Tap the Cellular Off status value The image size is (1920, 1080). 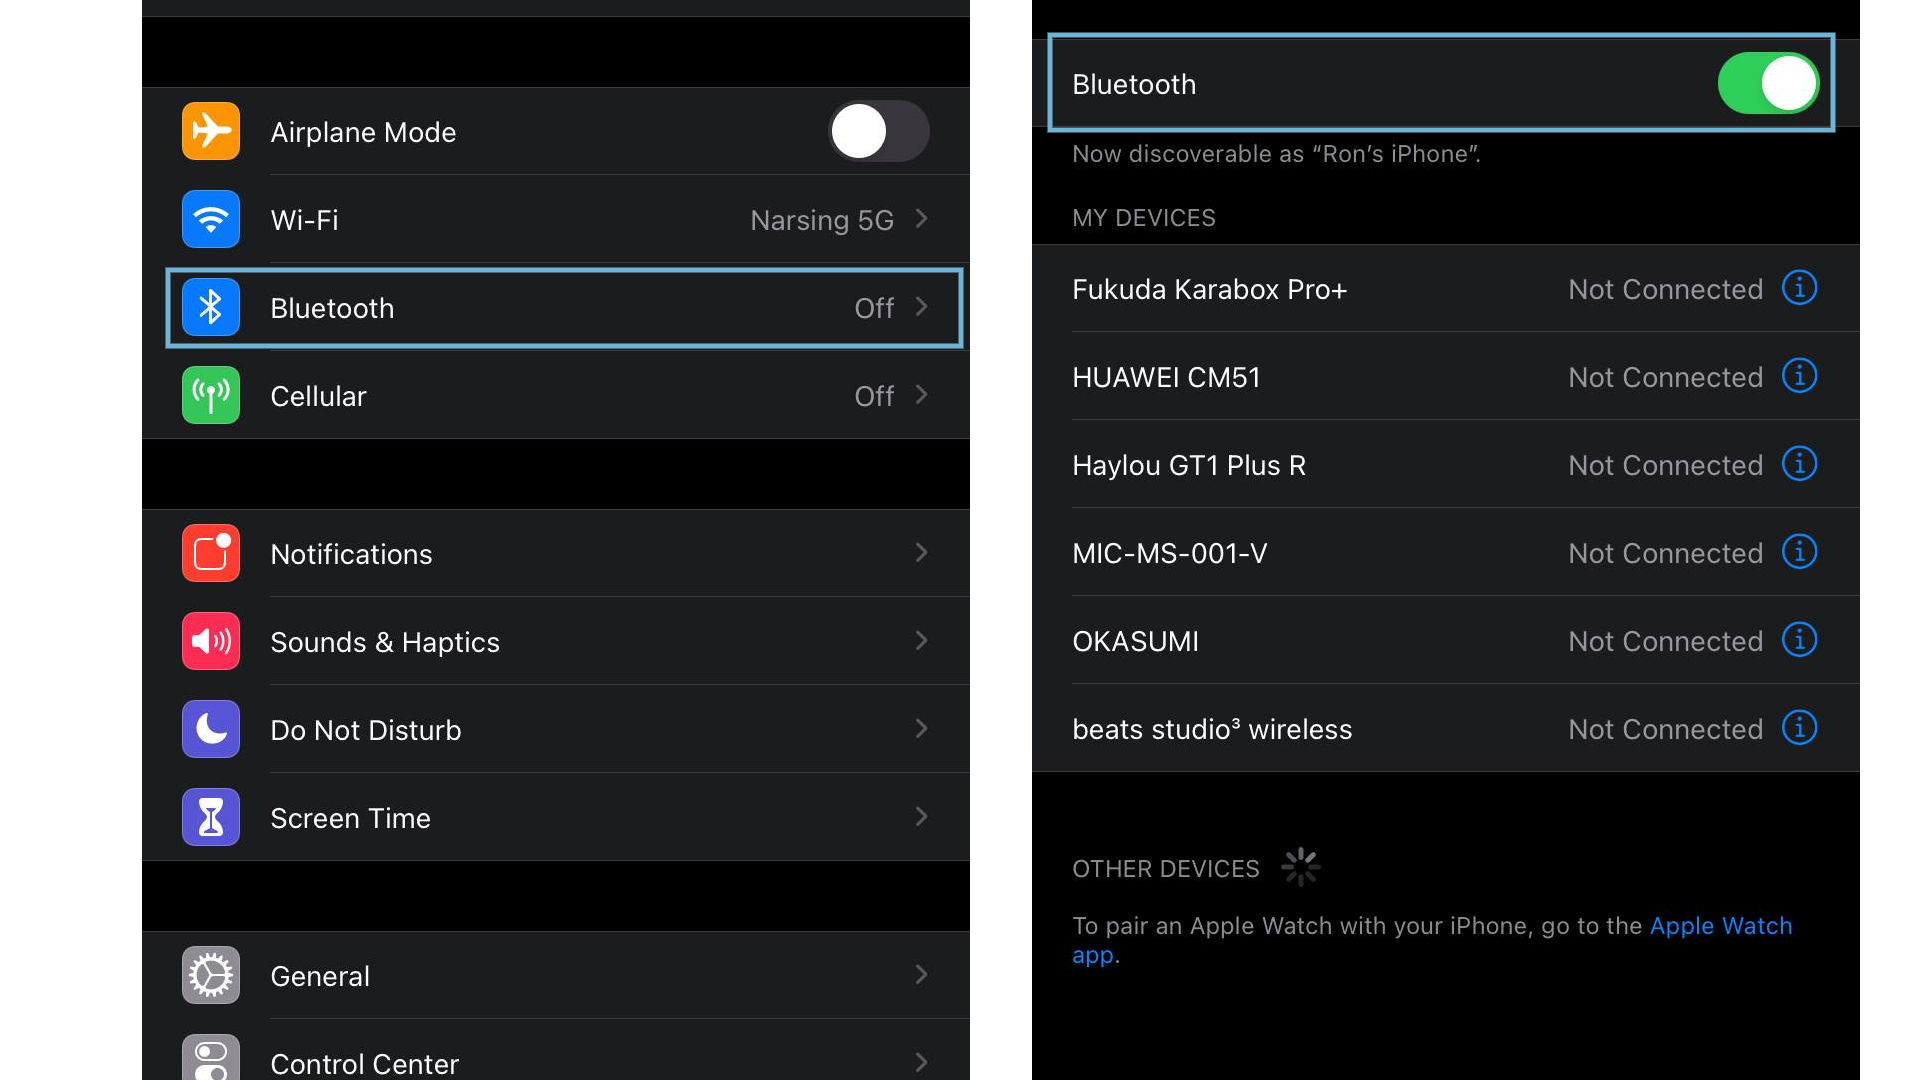pyautogui.click(x=874, y=396)
